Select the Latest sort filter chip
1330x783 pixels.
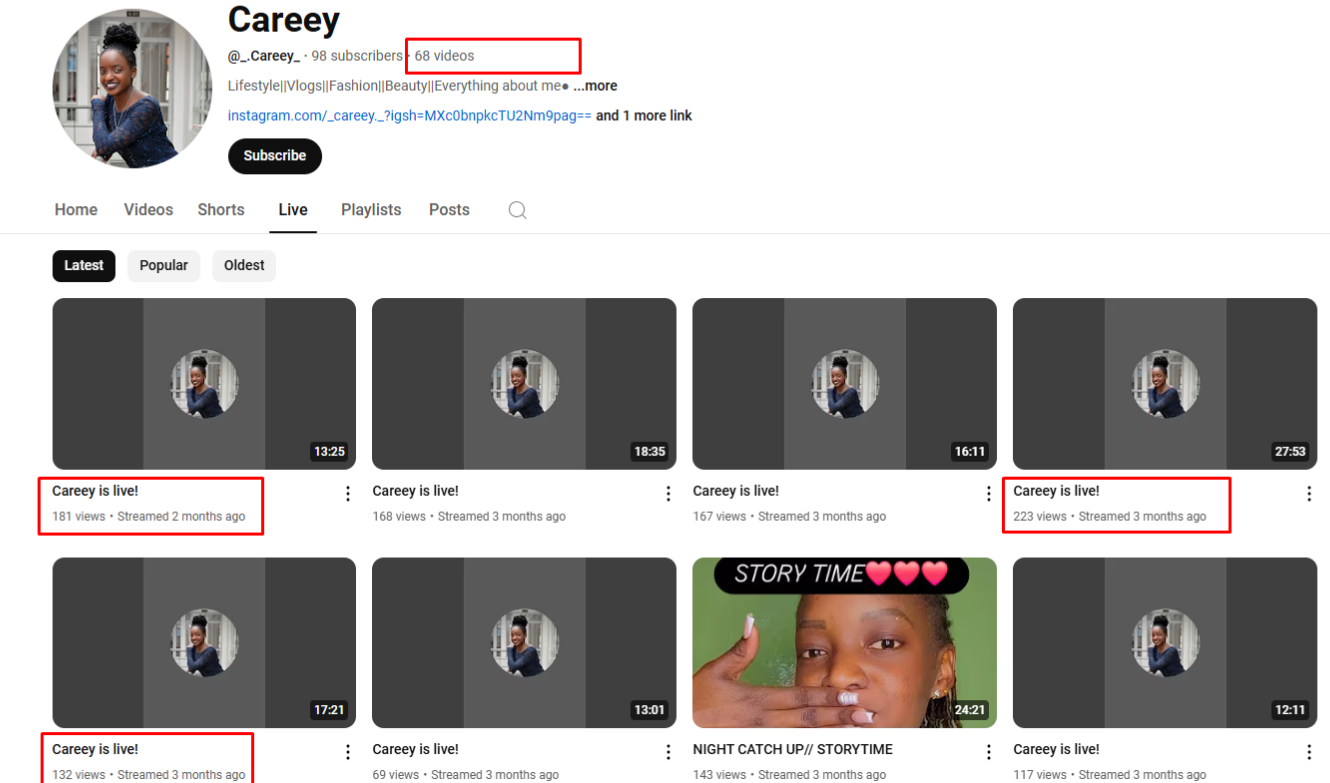click(x=84, y=266)
